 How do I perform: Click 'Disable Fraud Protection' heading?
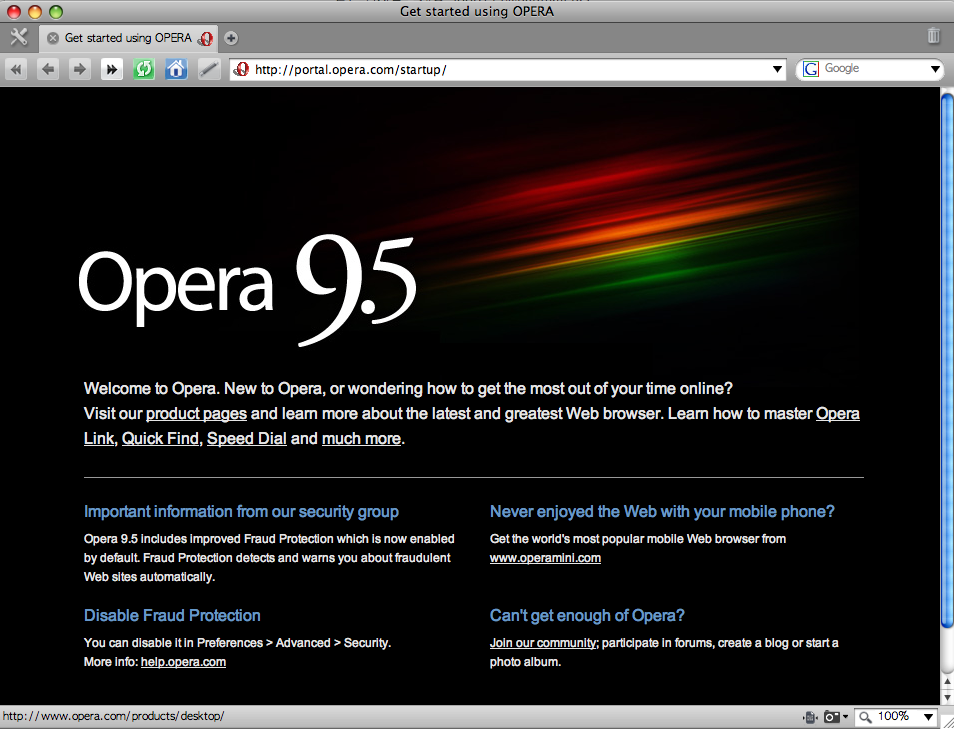tap(172, 616)
